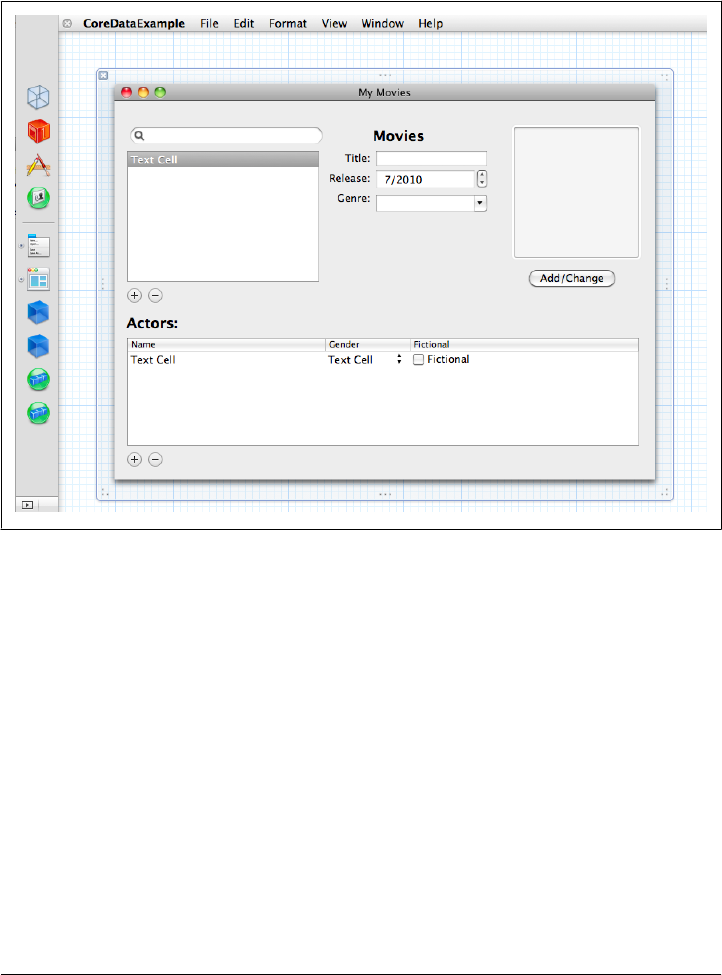Expand the disclosure dot beside the Window icon

21,280
